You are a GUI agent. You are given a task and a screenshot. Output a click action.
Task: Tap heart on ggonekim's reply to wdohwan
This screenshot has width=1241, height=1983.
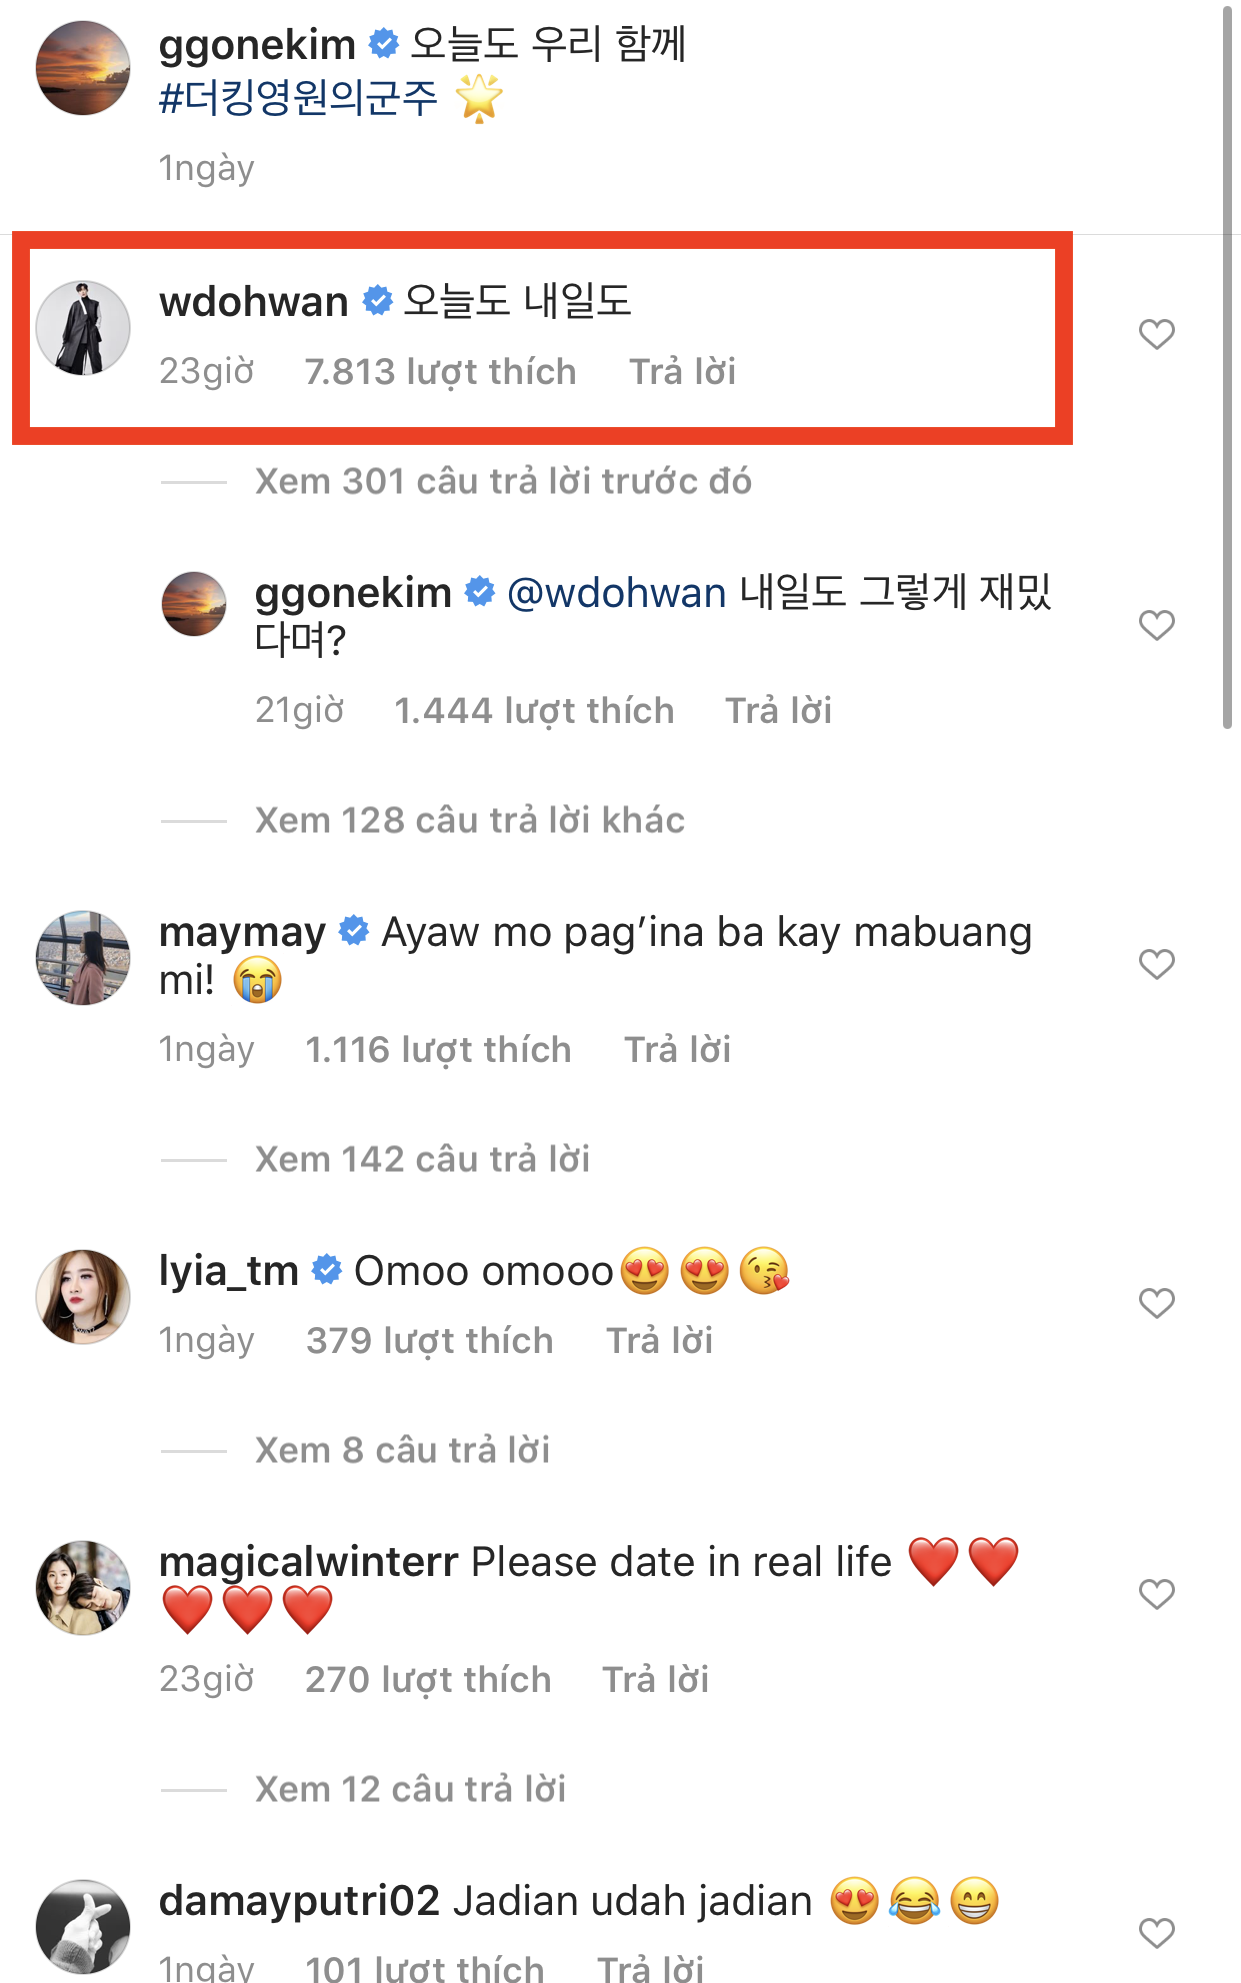(x=1156, y=625)
